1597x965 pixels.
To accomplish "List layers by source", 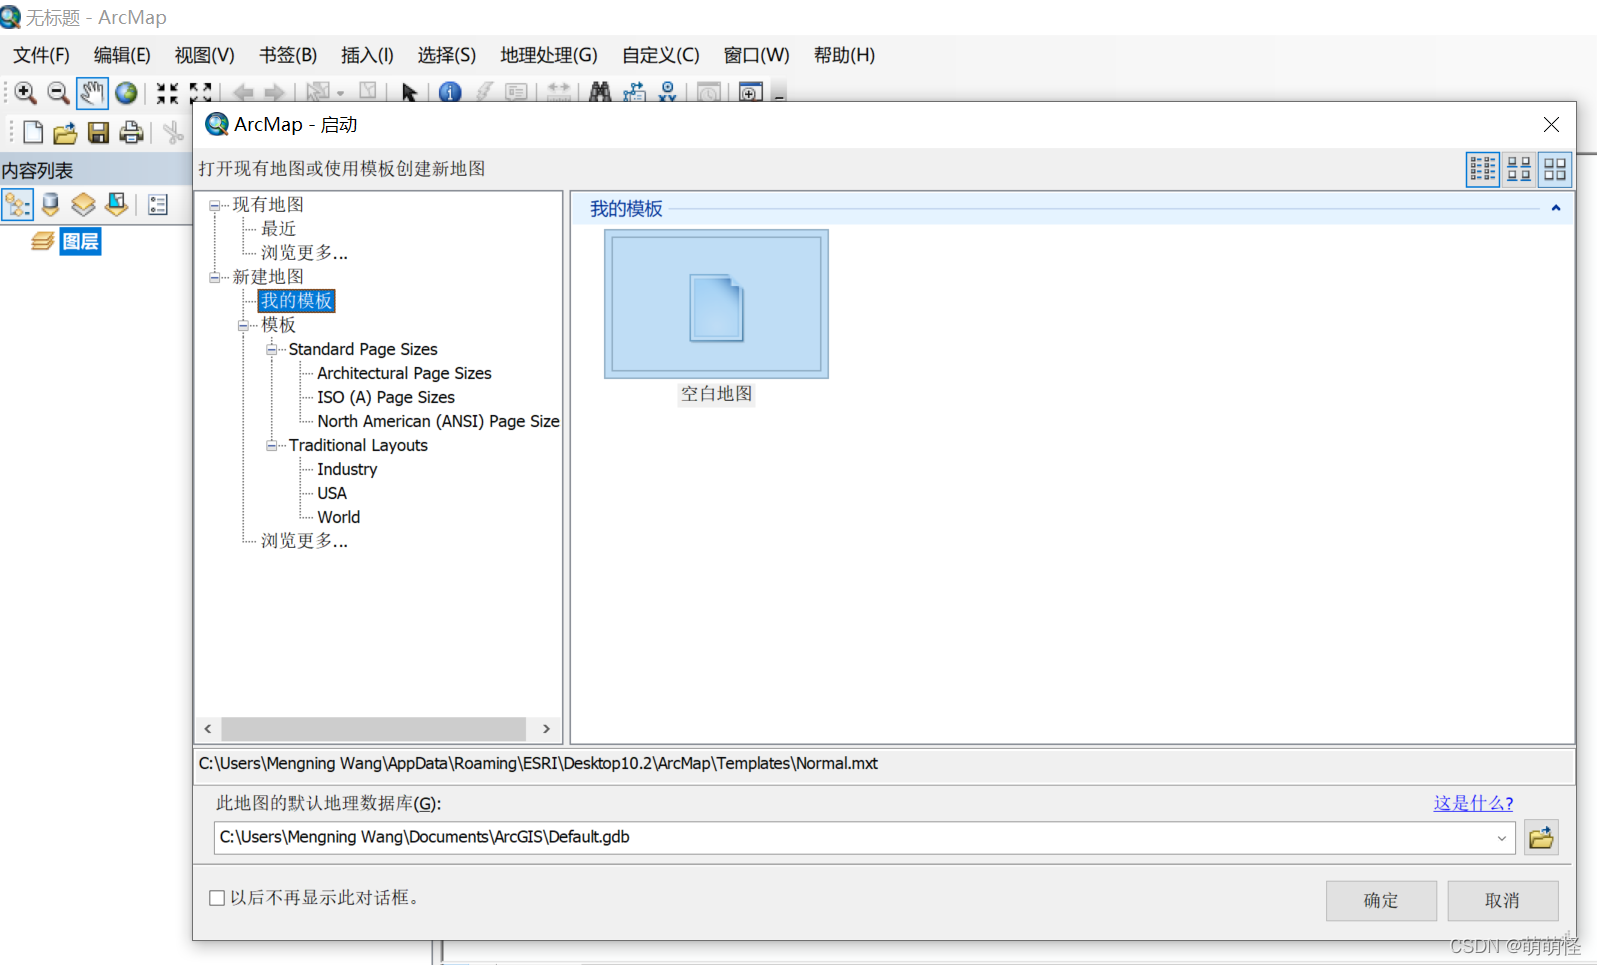I will coord(51,205).
